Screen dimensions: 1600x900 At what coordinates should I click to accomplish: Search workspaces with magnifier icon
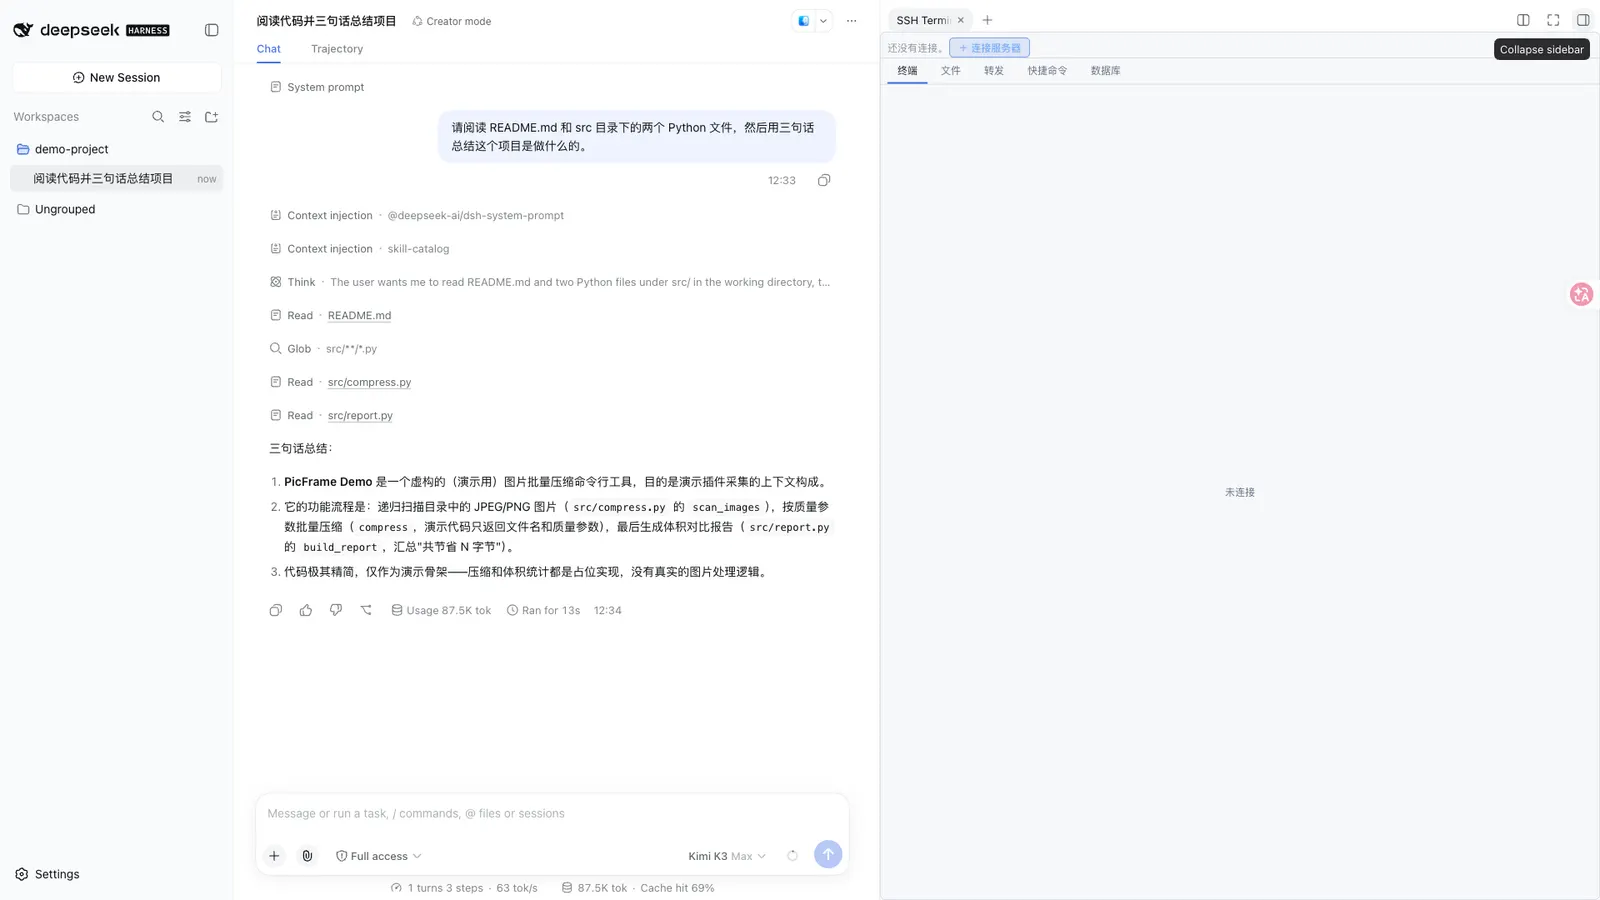point(158,117)
